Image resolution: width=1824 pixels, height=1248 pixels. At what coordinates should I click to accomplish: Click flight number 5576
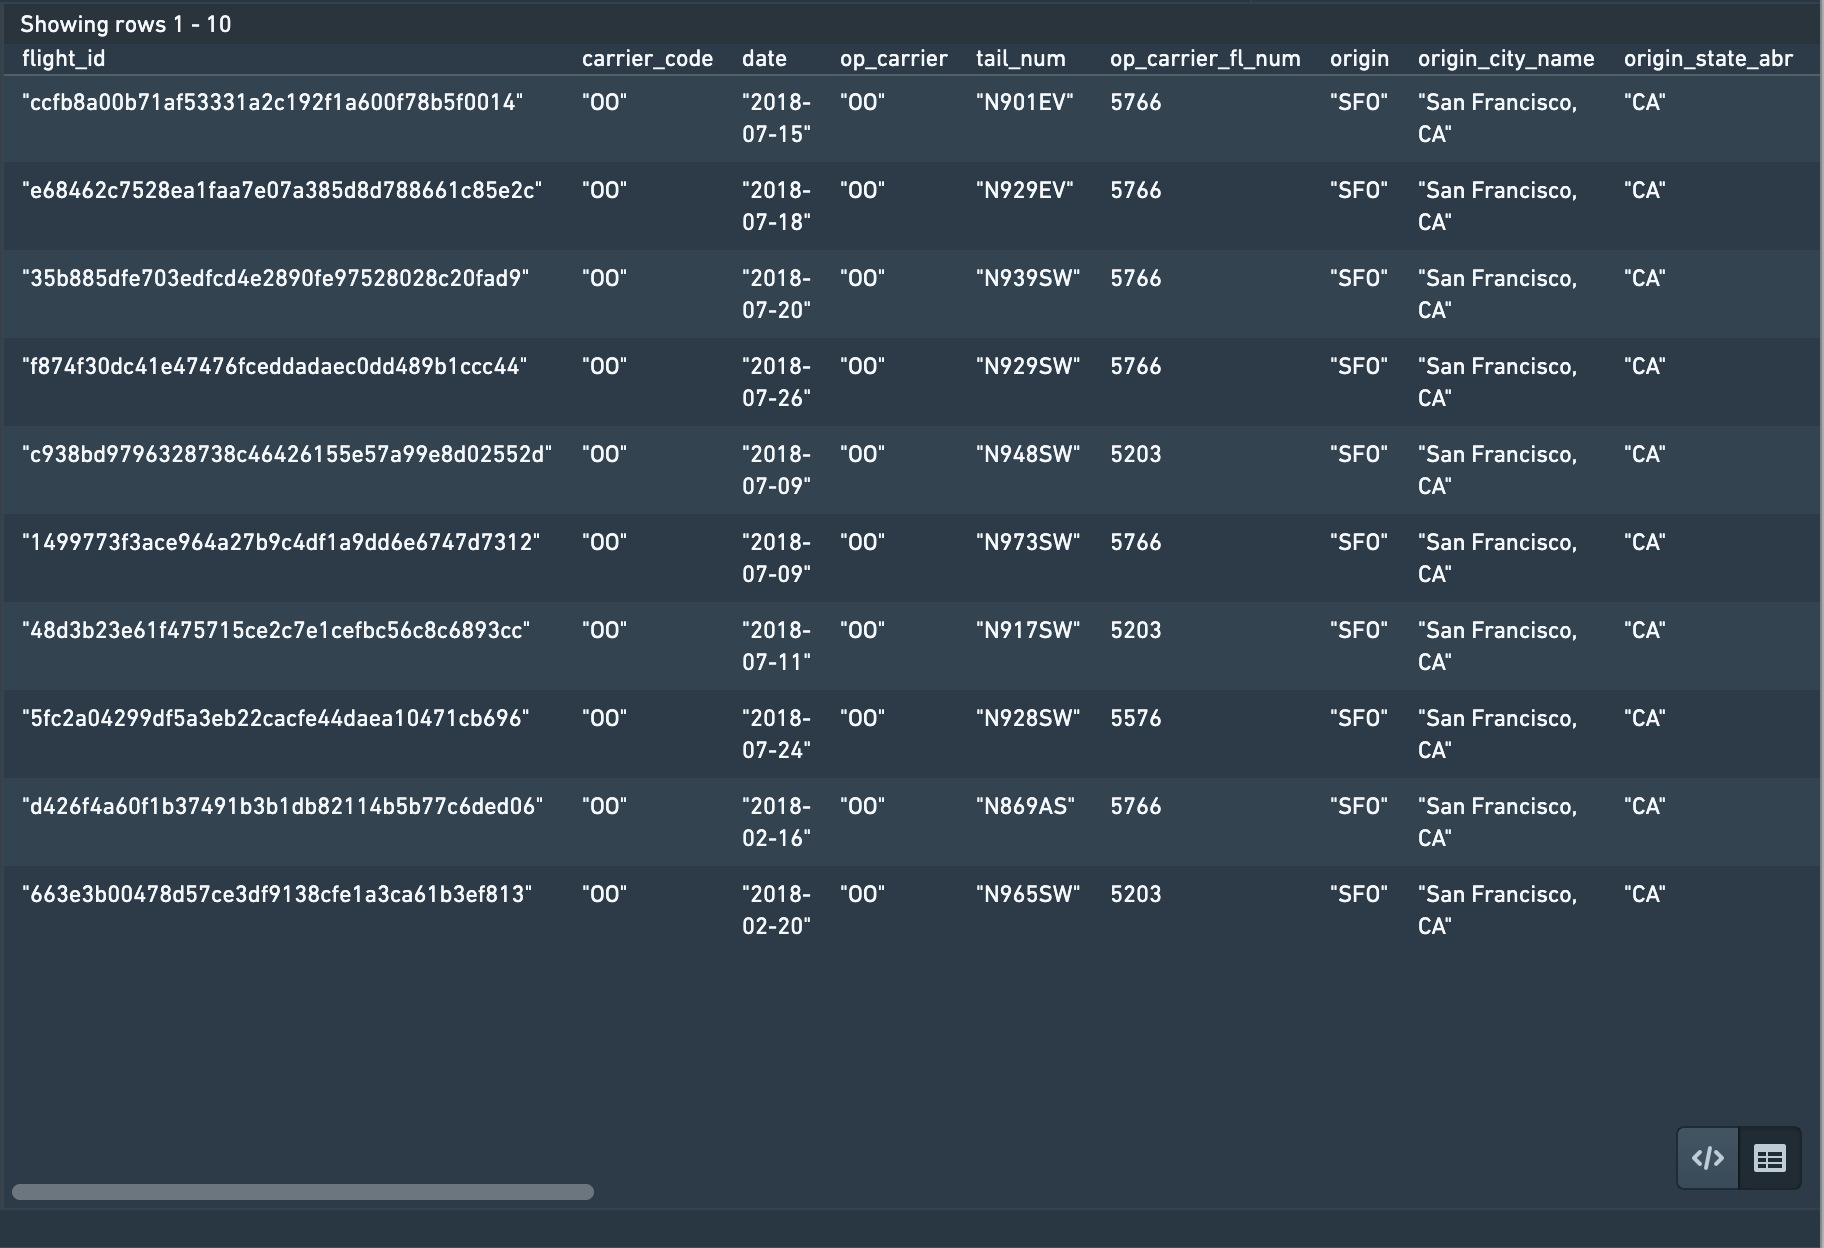tap(1136, 719)
